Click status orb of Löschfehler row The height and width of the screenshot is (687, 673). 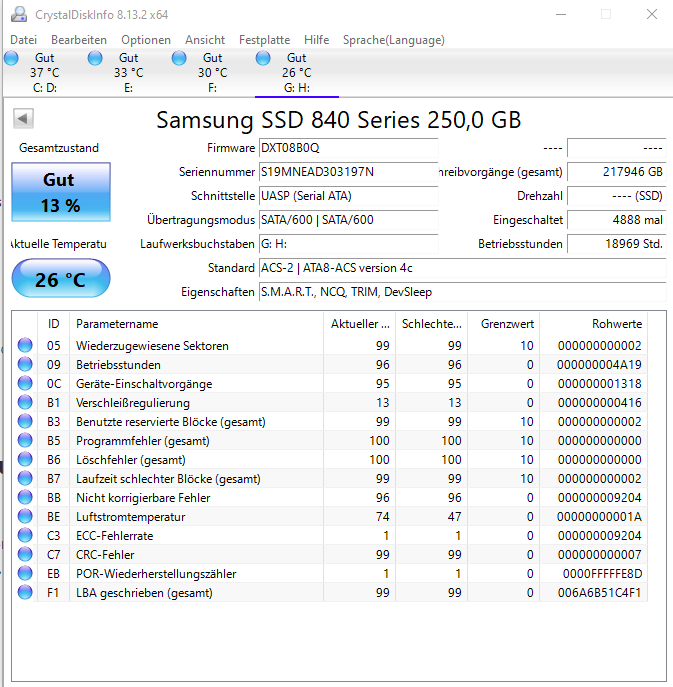(x=25, y=459)
